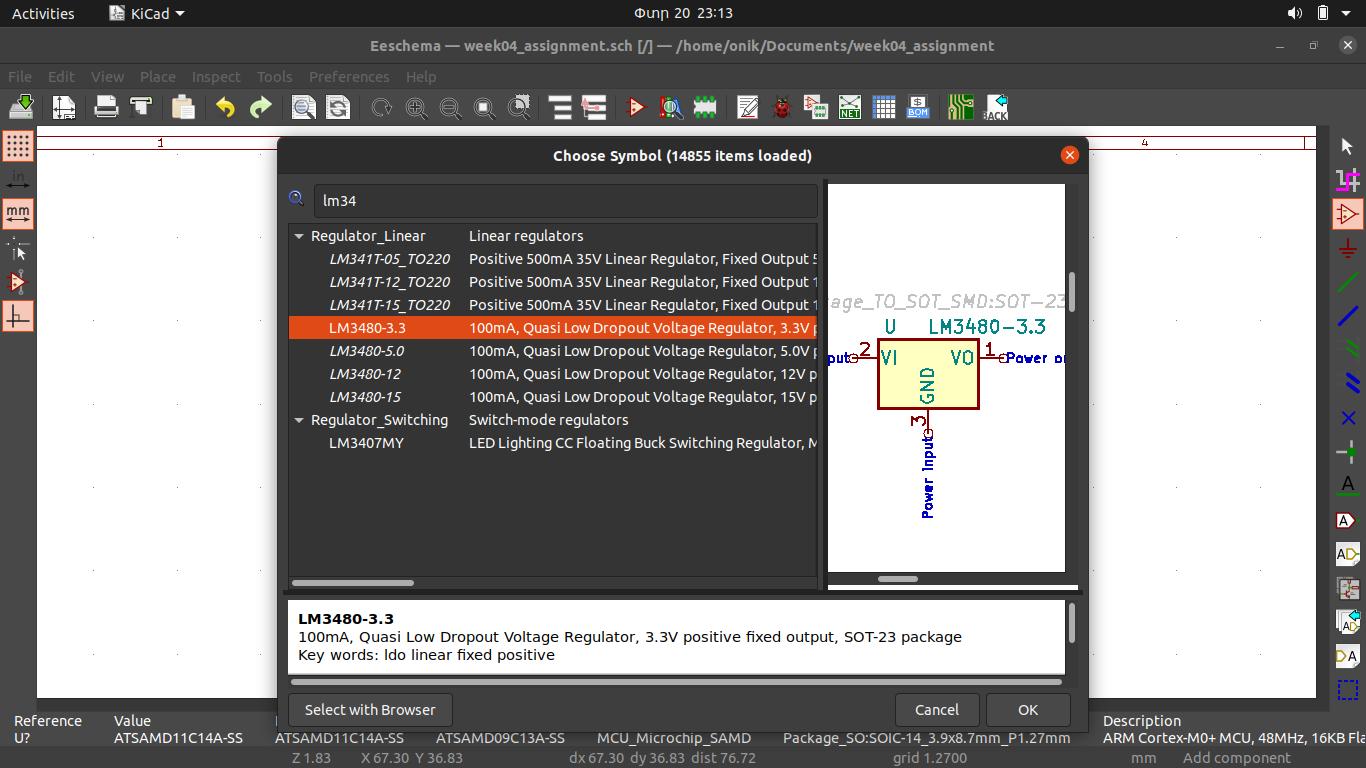This screenshot has height=768, width=1366.
Task: Cancel the Choose Symbol dialog
Action: [937, 710]
